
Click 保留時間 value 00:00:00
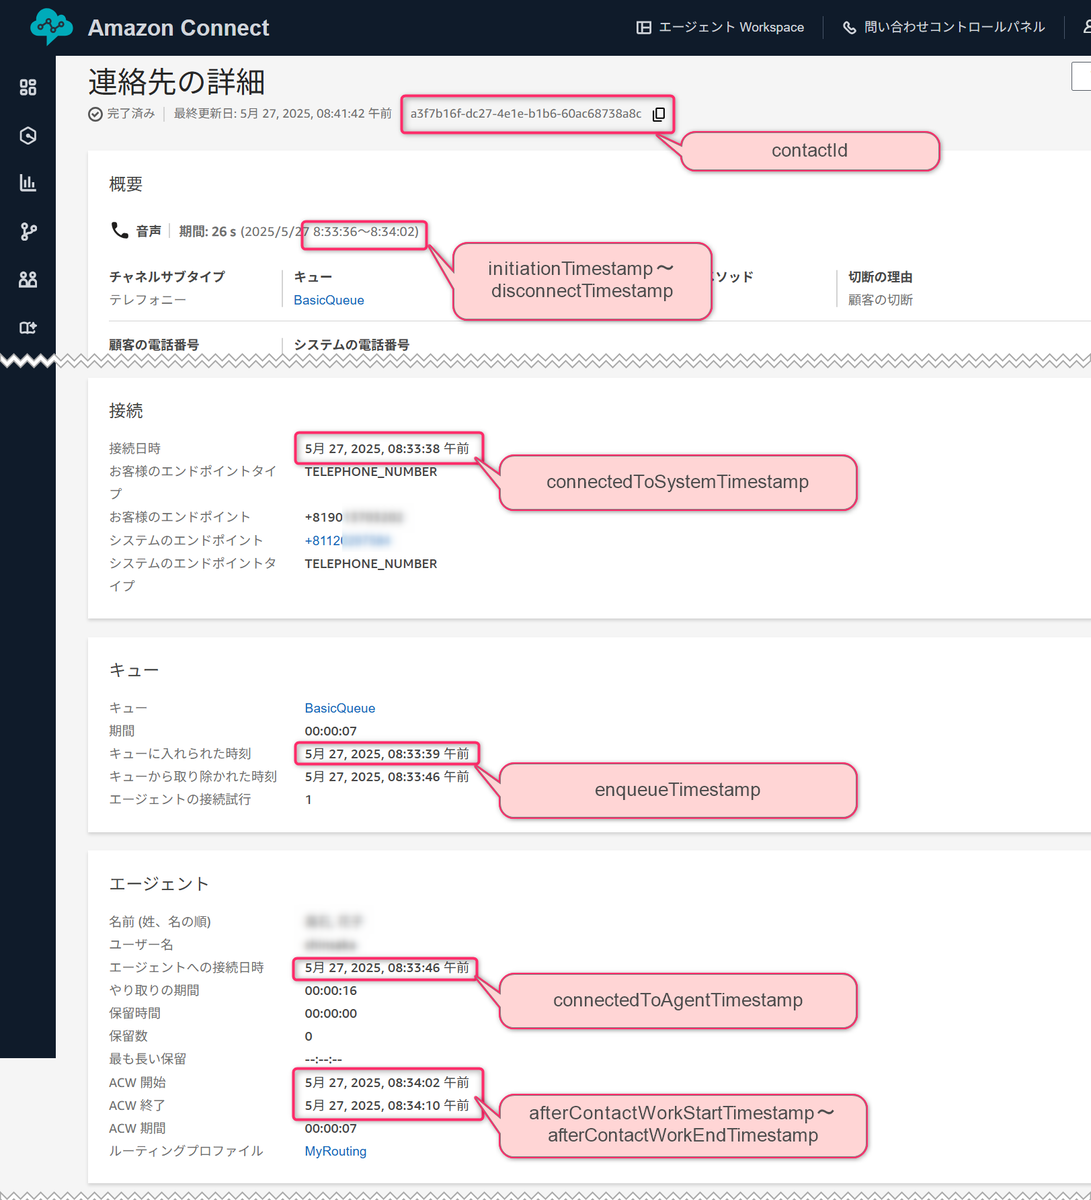click(331, 1014)
